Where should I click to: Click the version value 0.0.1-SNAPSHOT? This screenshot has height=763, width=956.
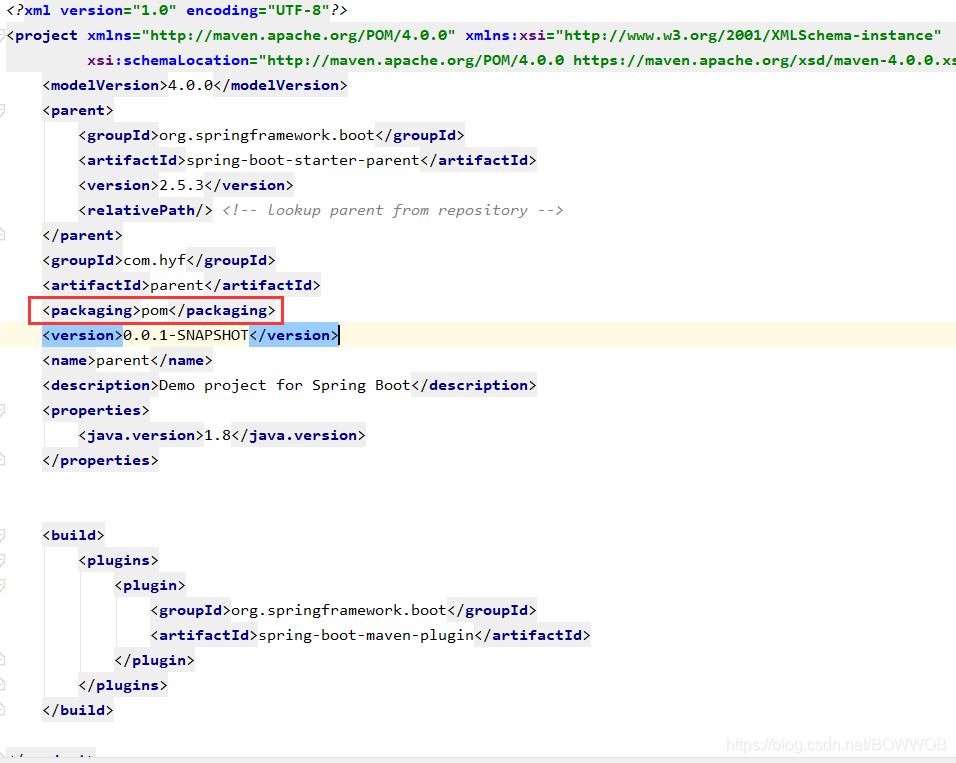pyautogui.click(x=186, y=335)
